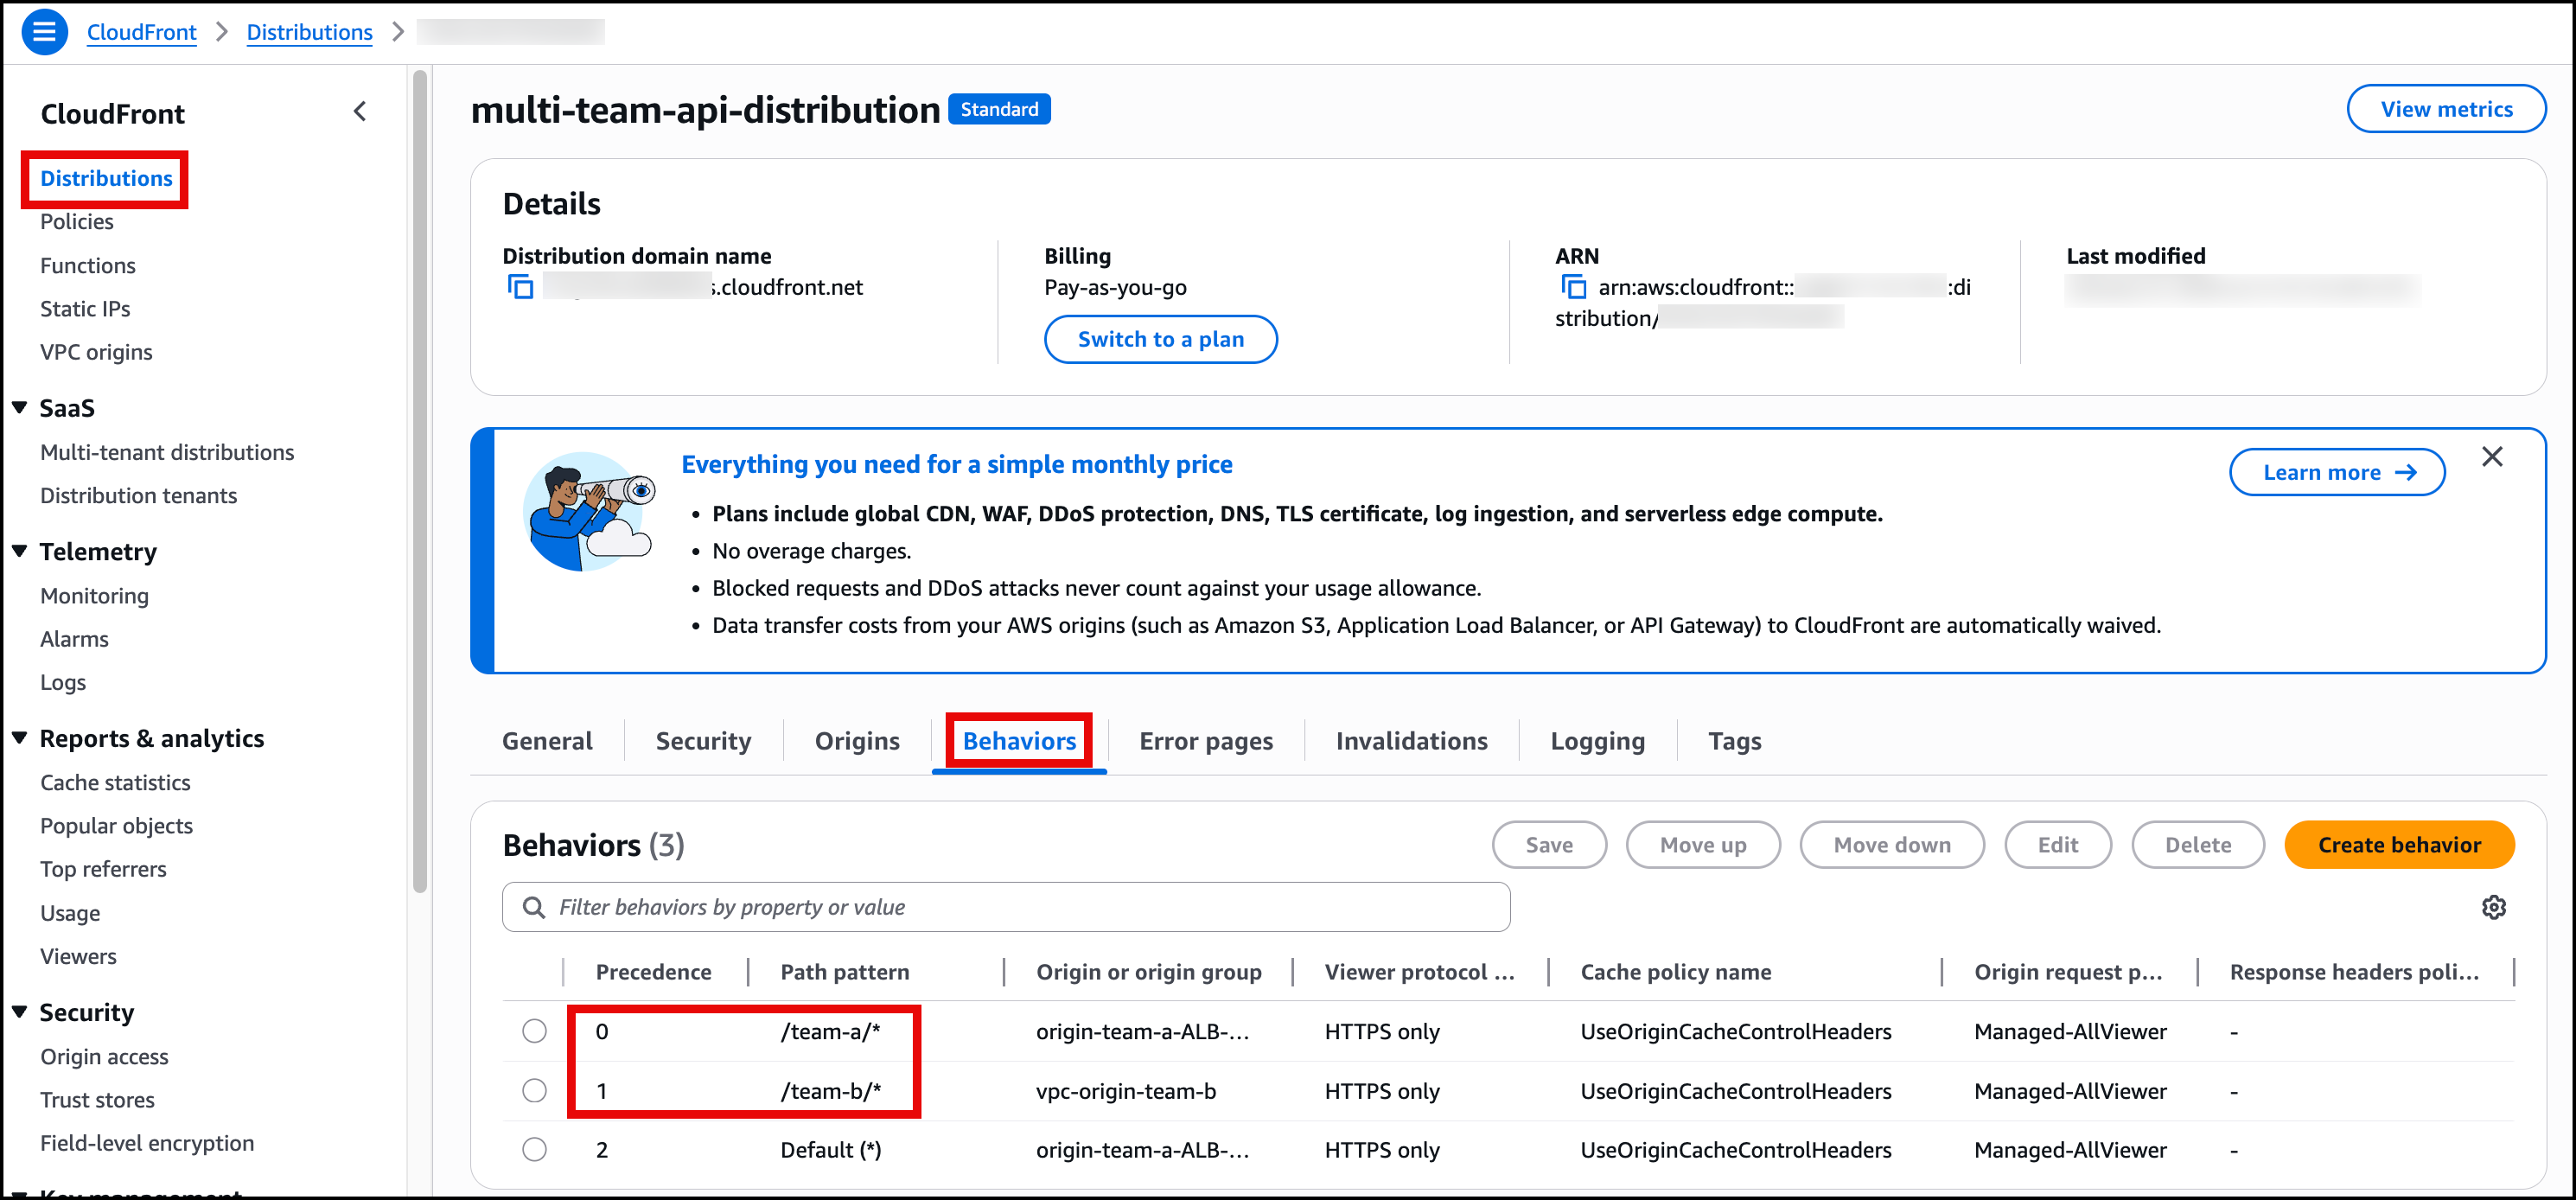The height and width of the screenshot is (1200, 2576).
Task: Select the /team-b/* behavior radio button
Action: pos(534,1090)
